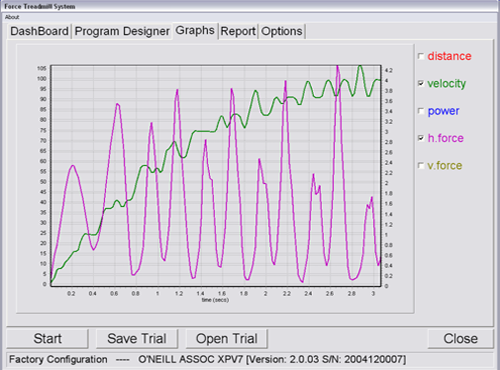The image size is (500, 370).
Task: Click the Start button
Action: point(47,339)
